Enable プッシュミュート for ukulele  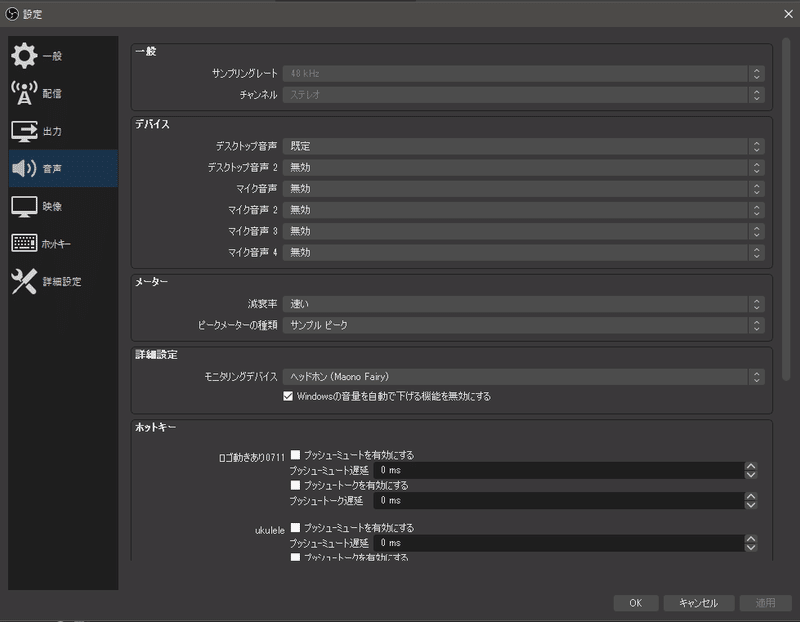click(x=295, y=527)
